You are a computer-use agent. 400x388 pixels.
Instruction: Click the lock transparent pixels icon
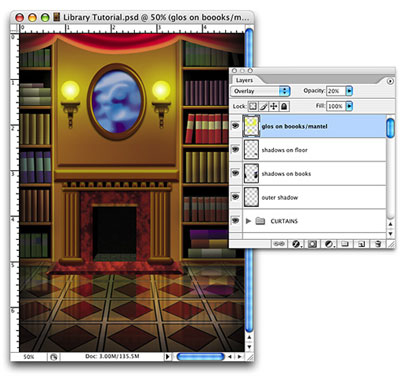click(x=253, y=106)
